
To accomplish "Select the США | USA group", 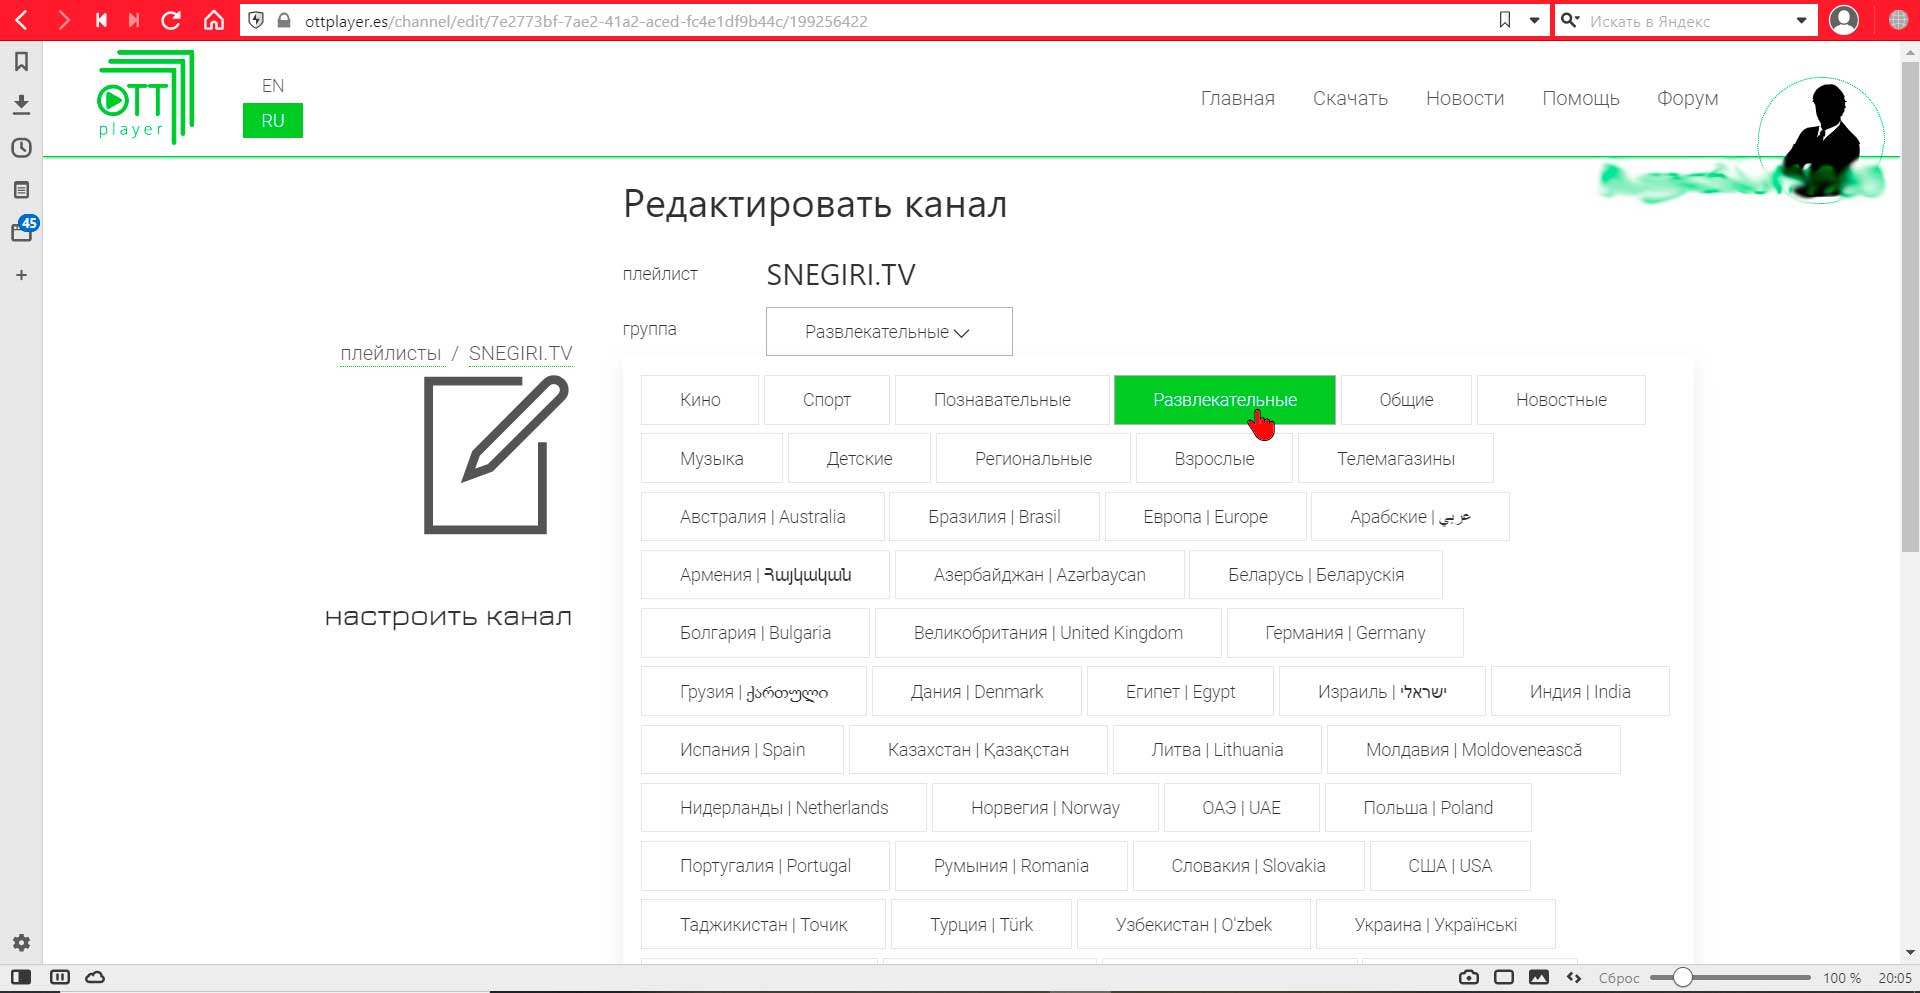I will coord(1450,866).
